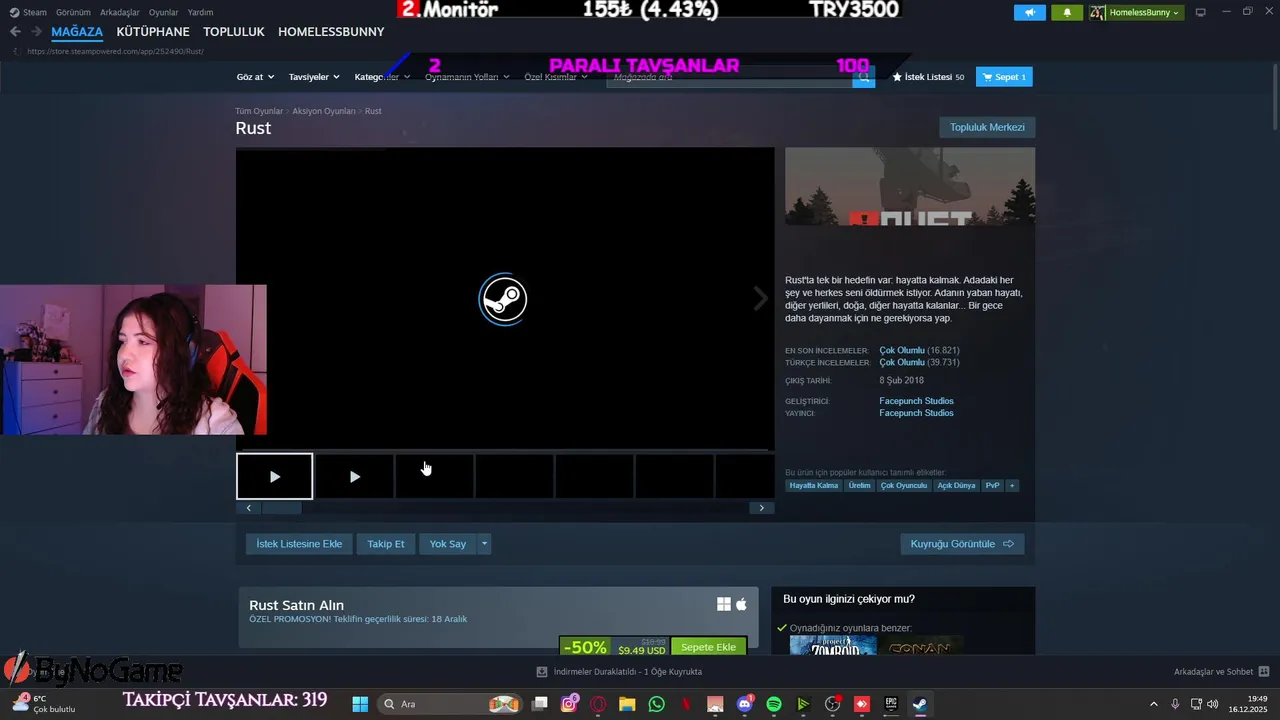Open İstek Listesi wishlist link

coord(928,77)
